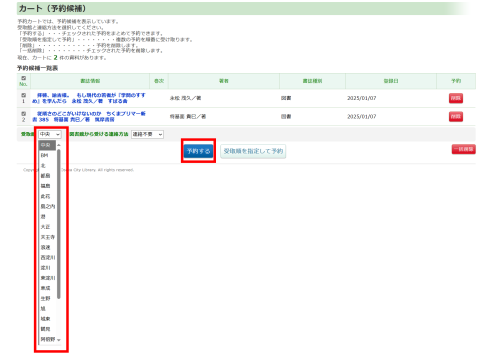Choose 浪速 from the library list
The image size is (500, 364).
(x=47, y=247)
